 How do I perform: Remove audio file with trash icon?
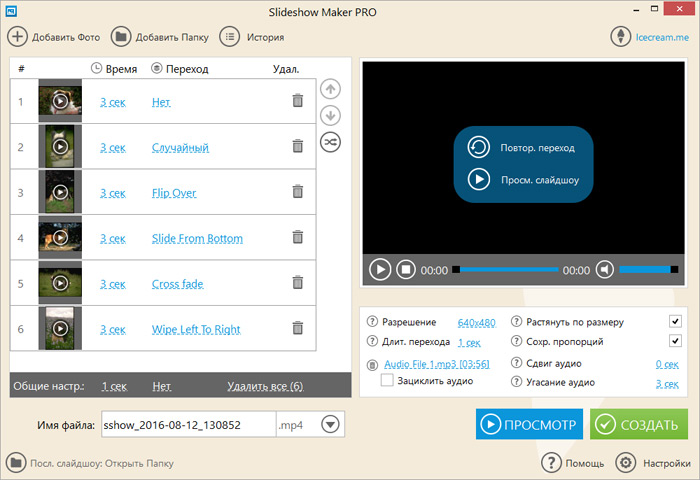point(373,365)
